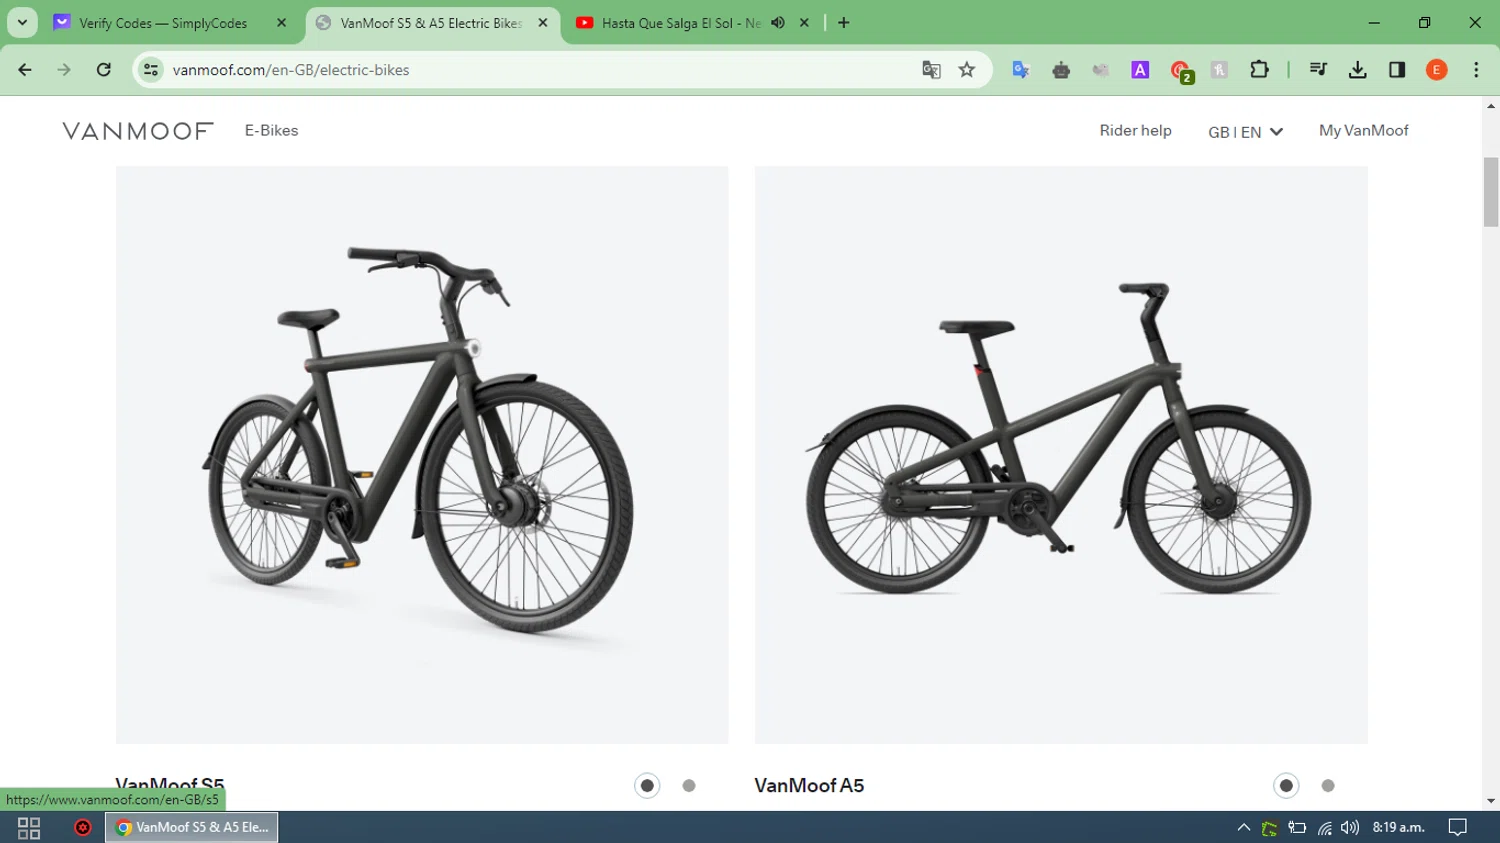Open the notification center icon

[1458, 828]
